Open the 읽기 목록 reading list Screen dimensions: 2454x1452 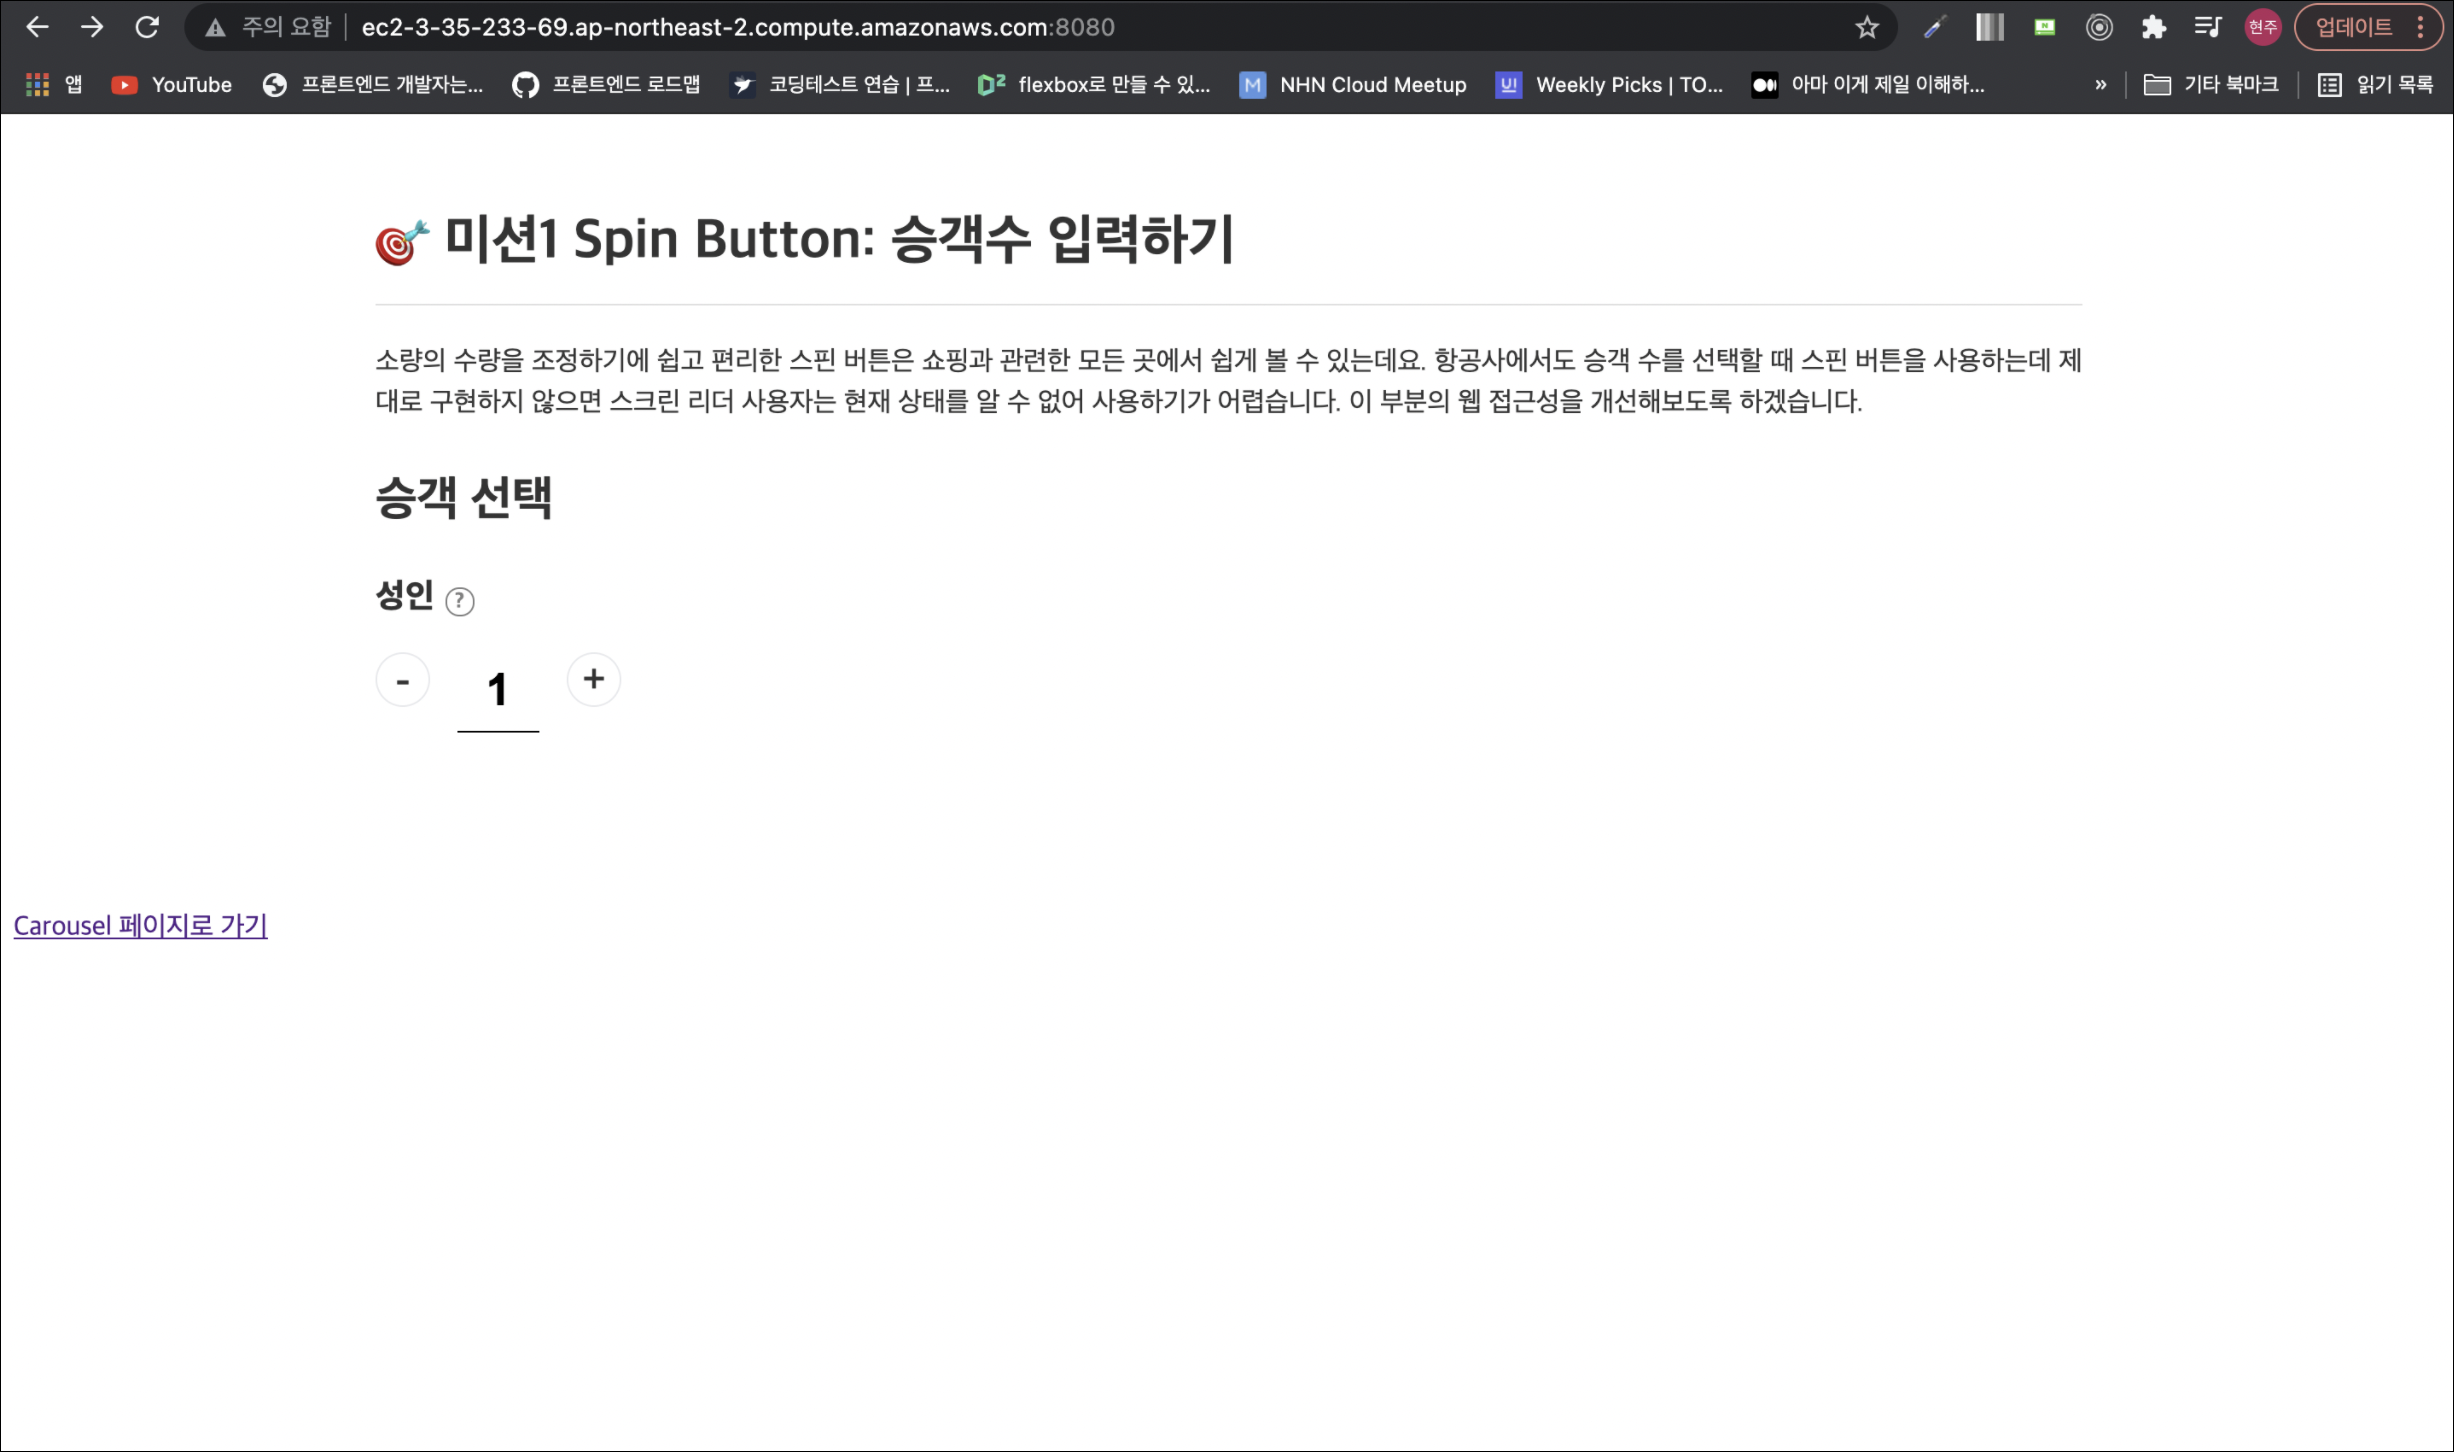(2375, 85)
